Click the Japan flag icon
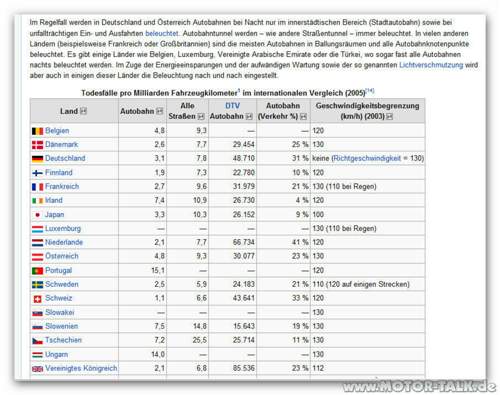Viewport: 500px width, 395px height. coord(37,215)
